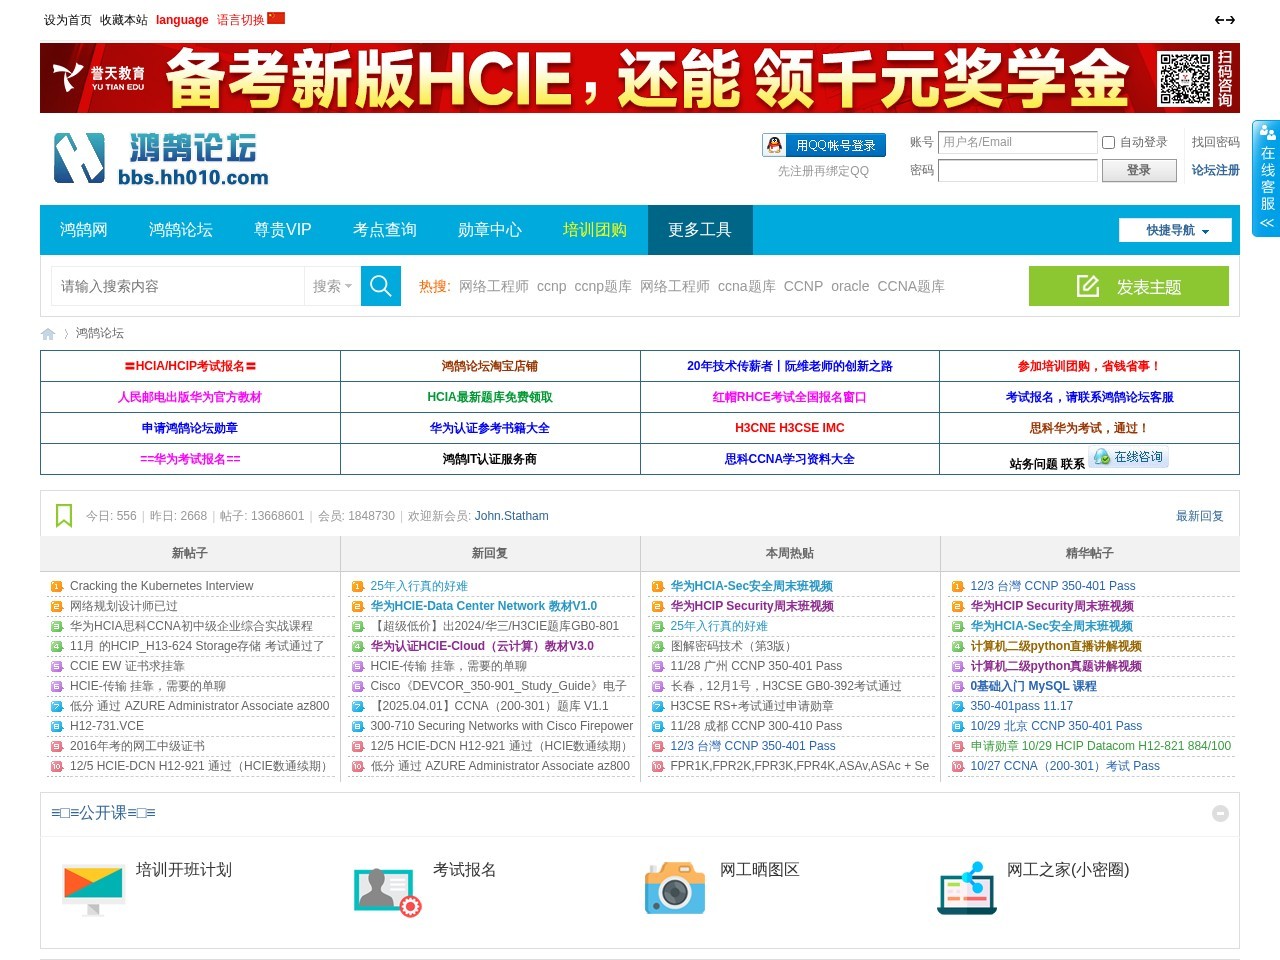Image resolution: width=1280 pixels, height=960 pixels.
Task: Click the China flag language icon
Action: [x=276, y=18]
